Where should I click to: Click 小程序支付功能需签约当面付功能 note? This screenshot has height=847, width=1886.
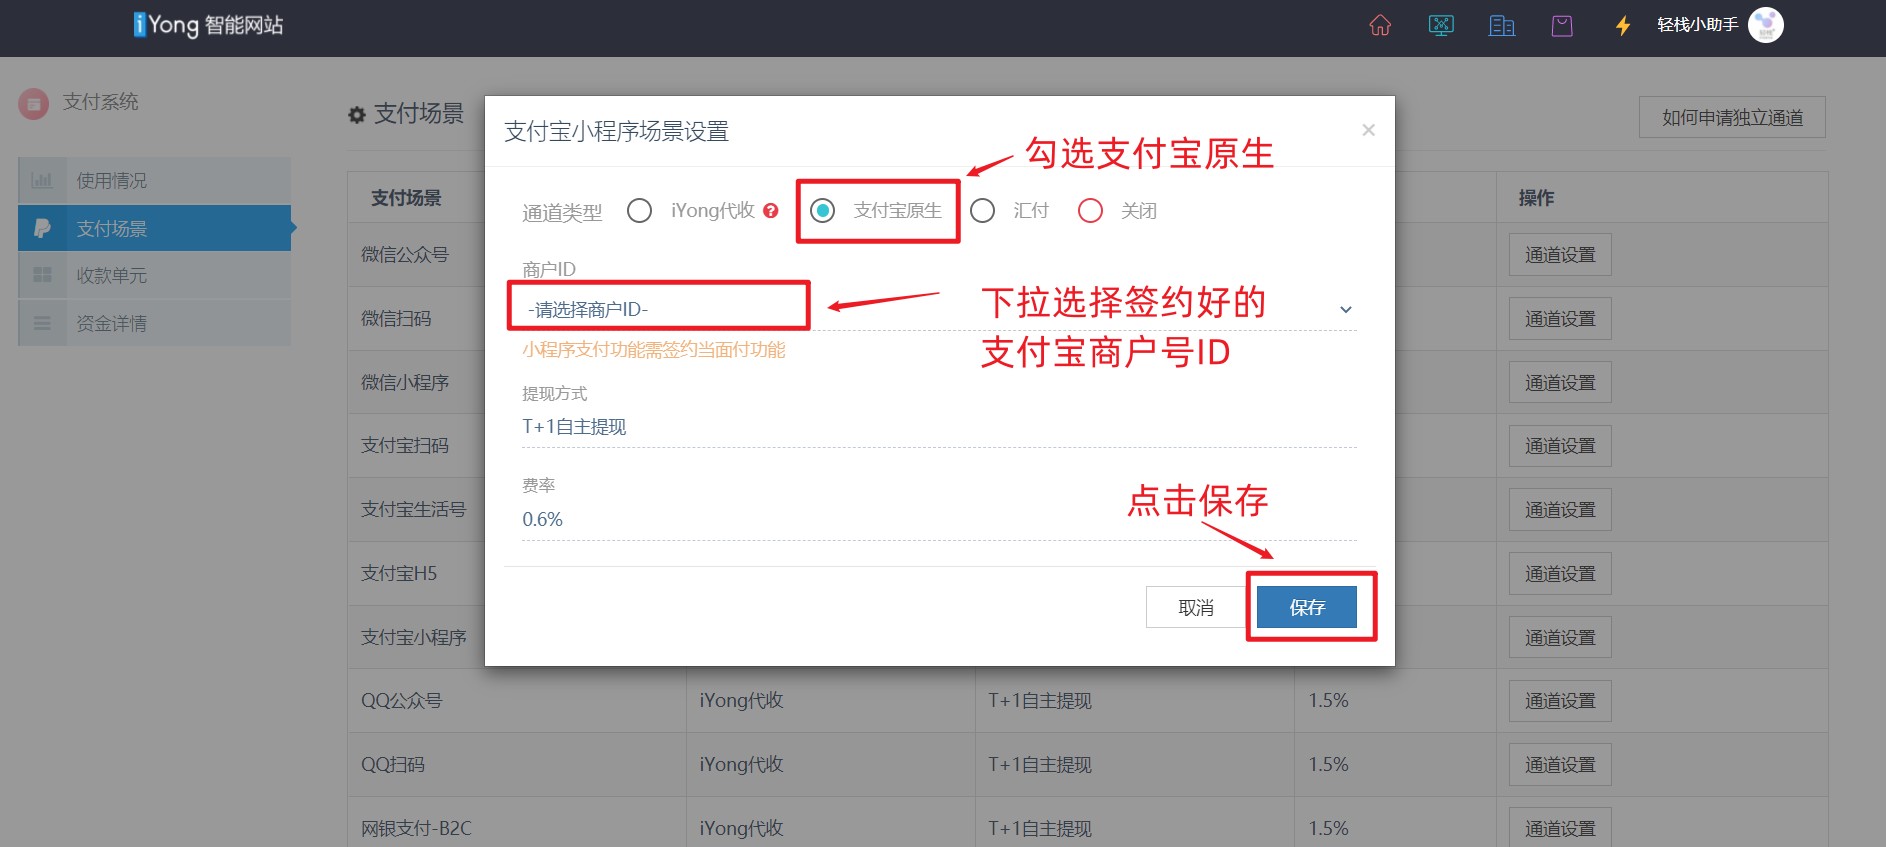coord(654,350)
